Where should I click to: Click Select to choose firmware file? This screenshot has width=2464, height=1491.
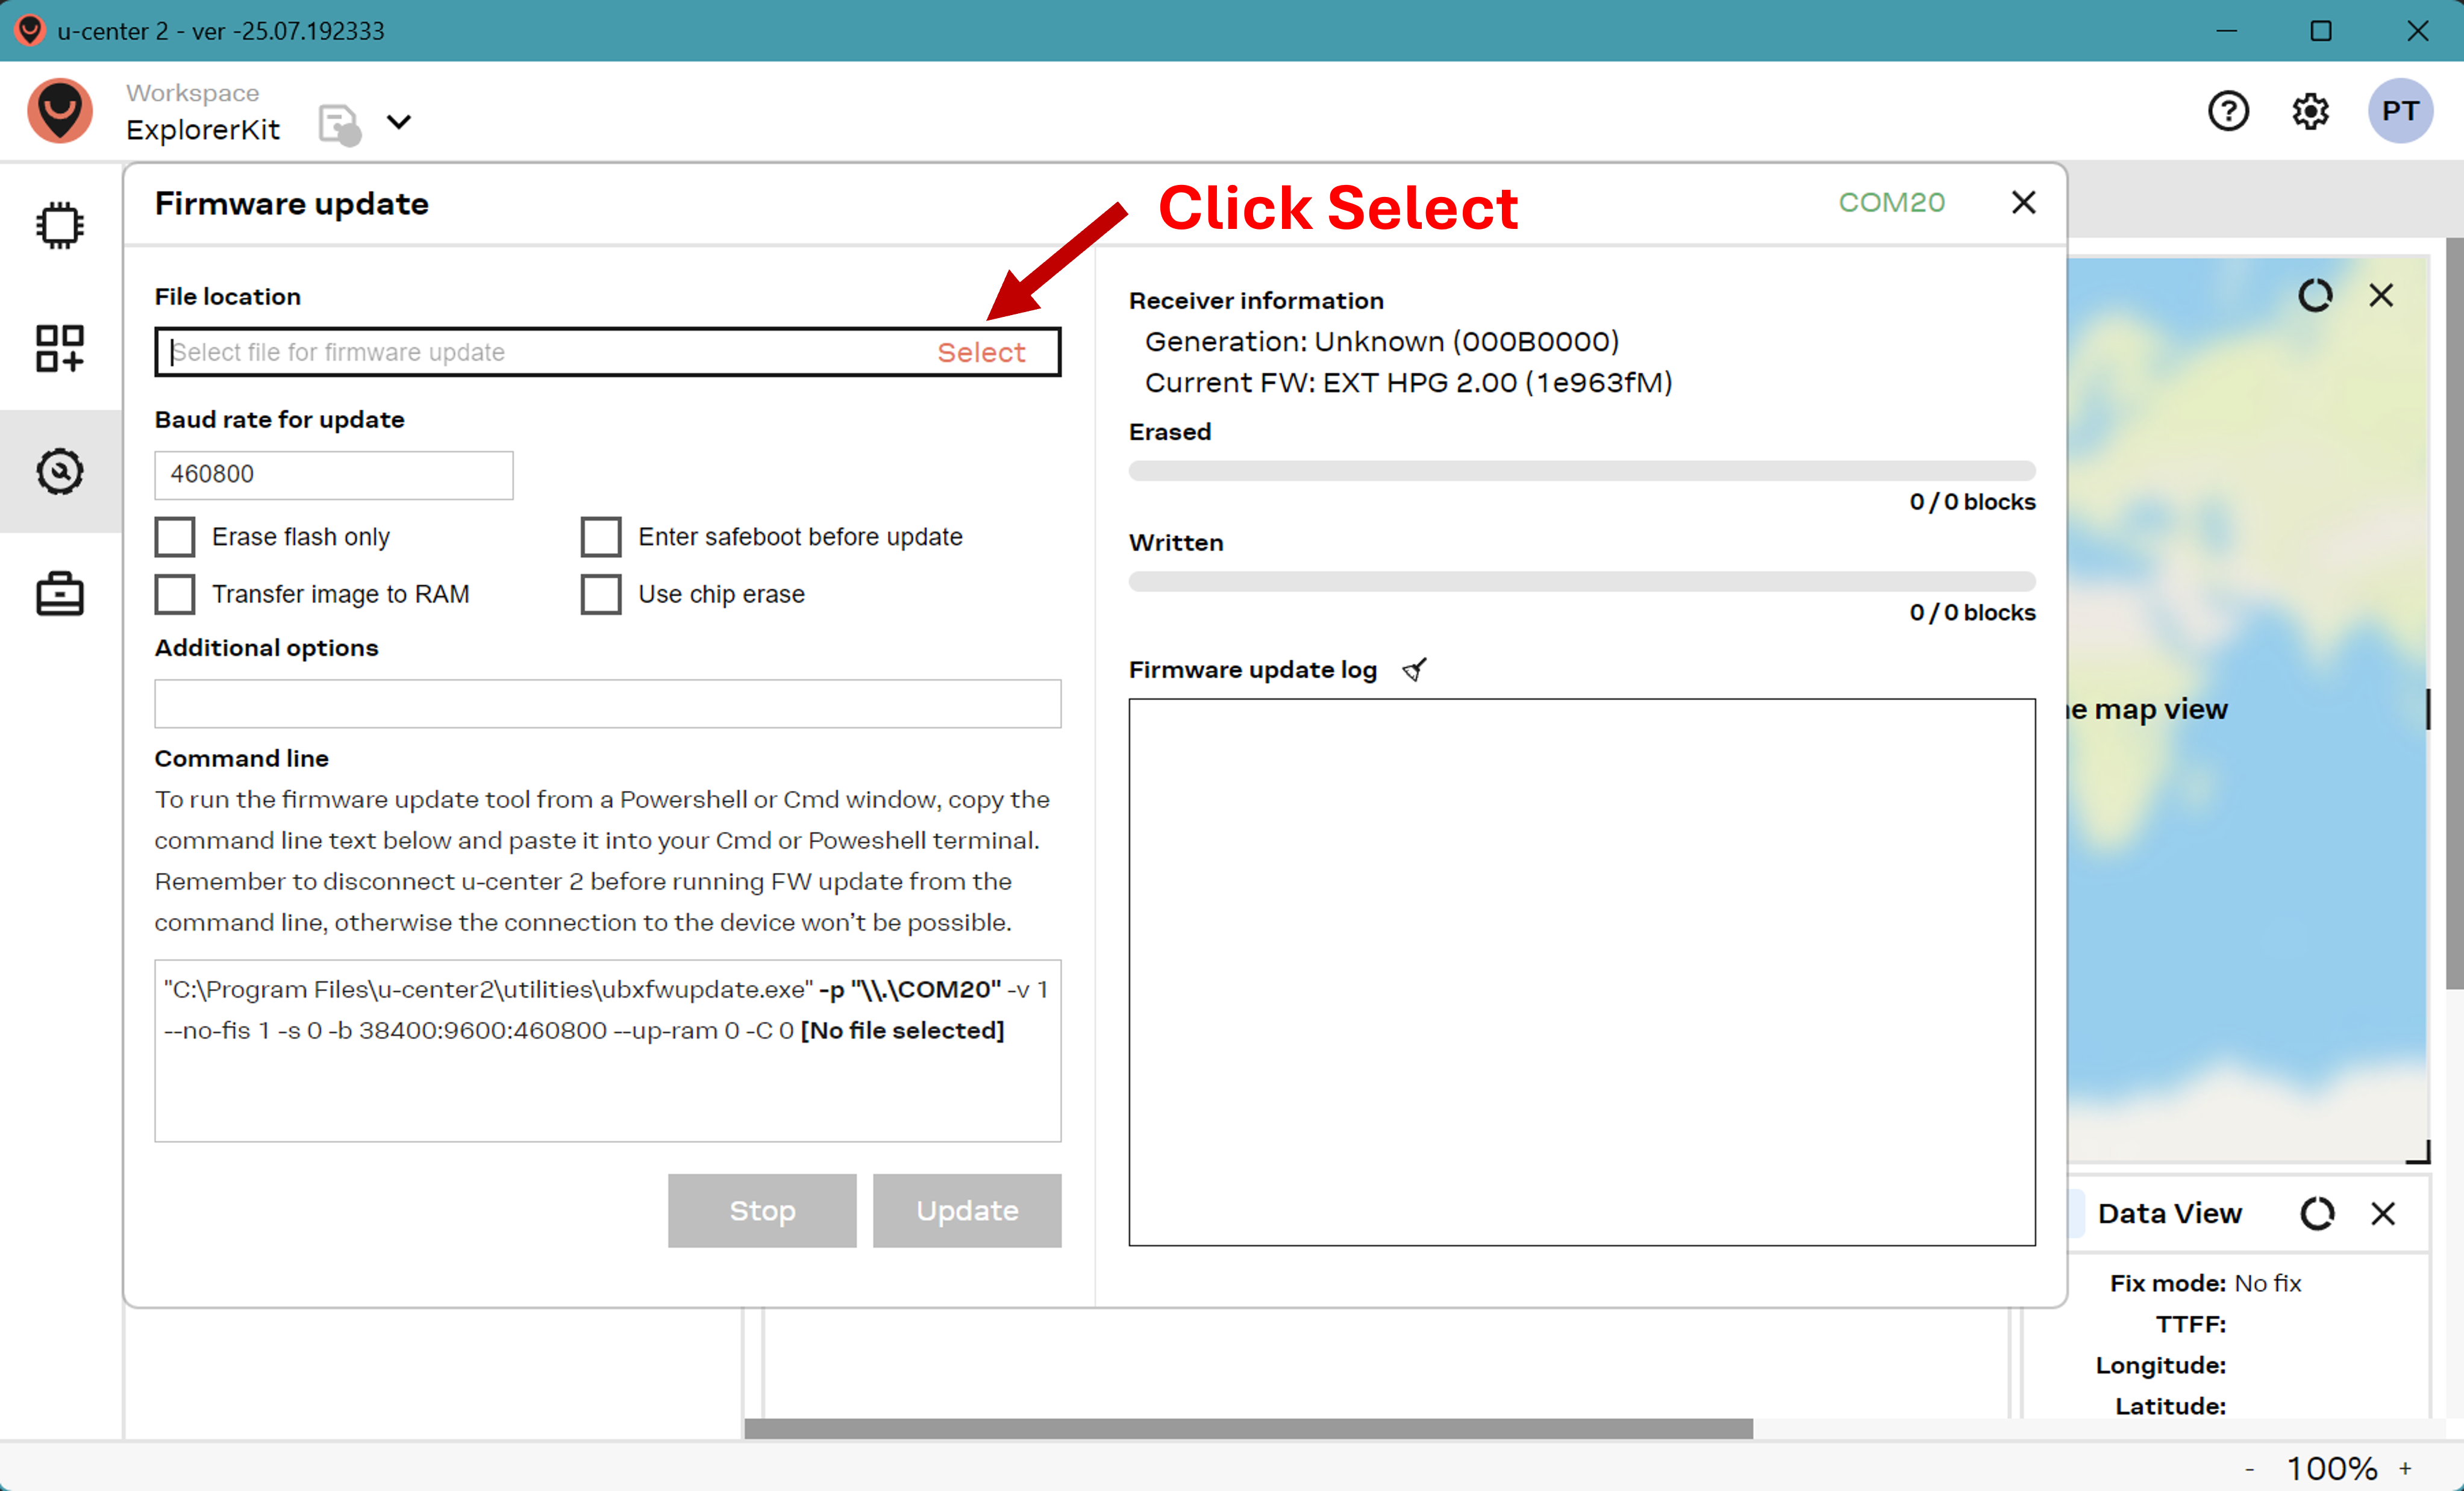tap(981, 352)
